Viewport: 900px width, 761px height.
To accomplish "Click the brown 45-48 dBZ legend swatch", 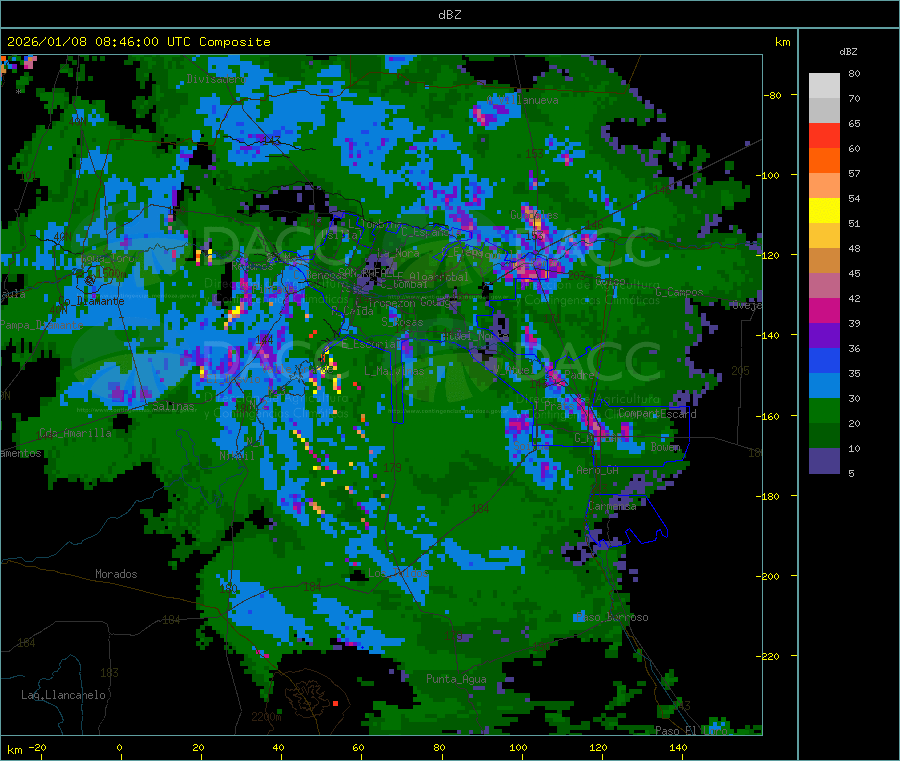I will click(824, 261).
